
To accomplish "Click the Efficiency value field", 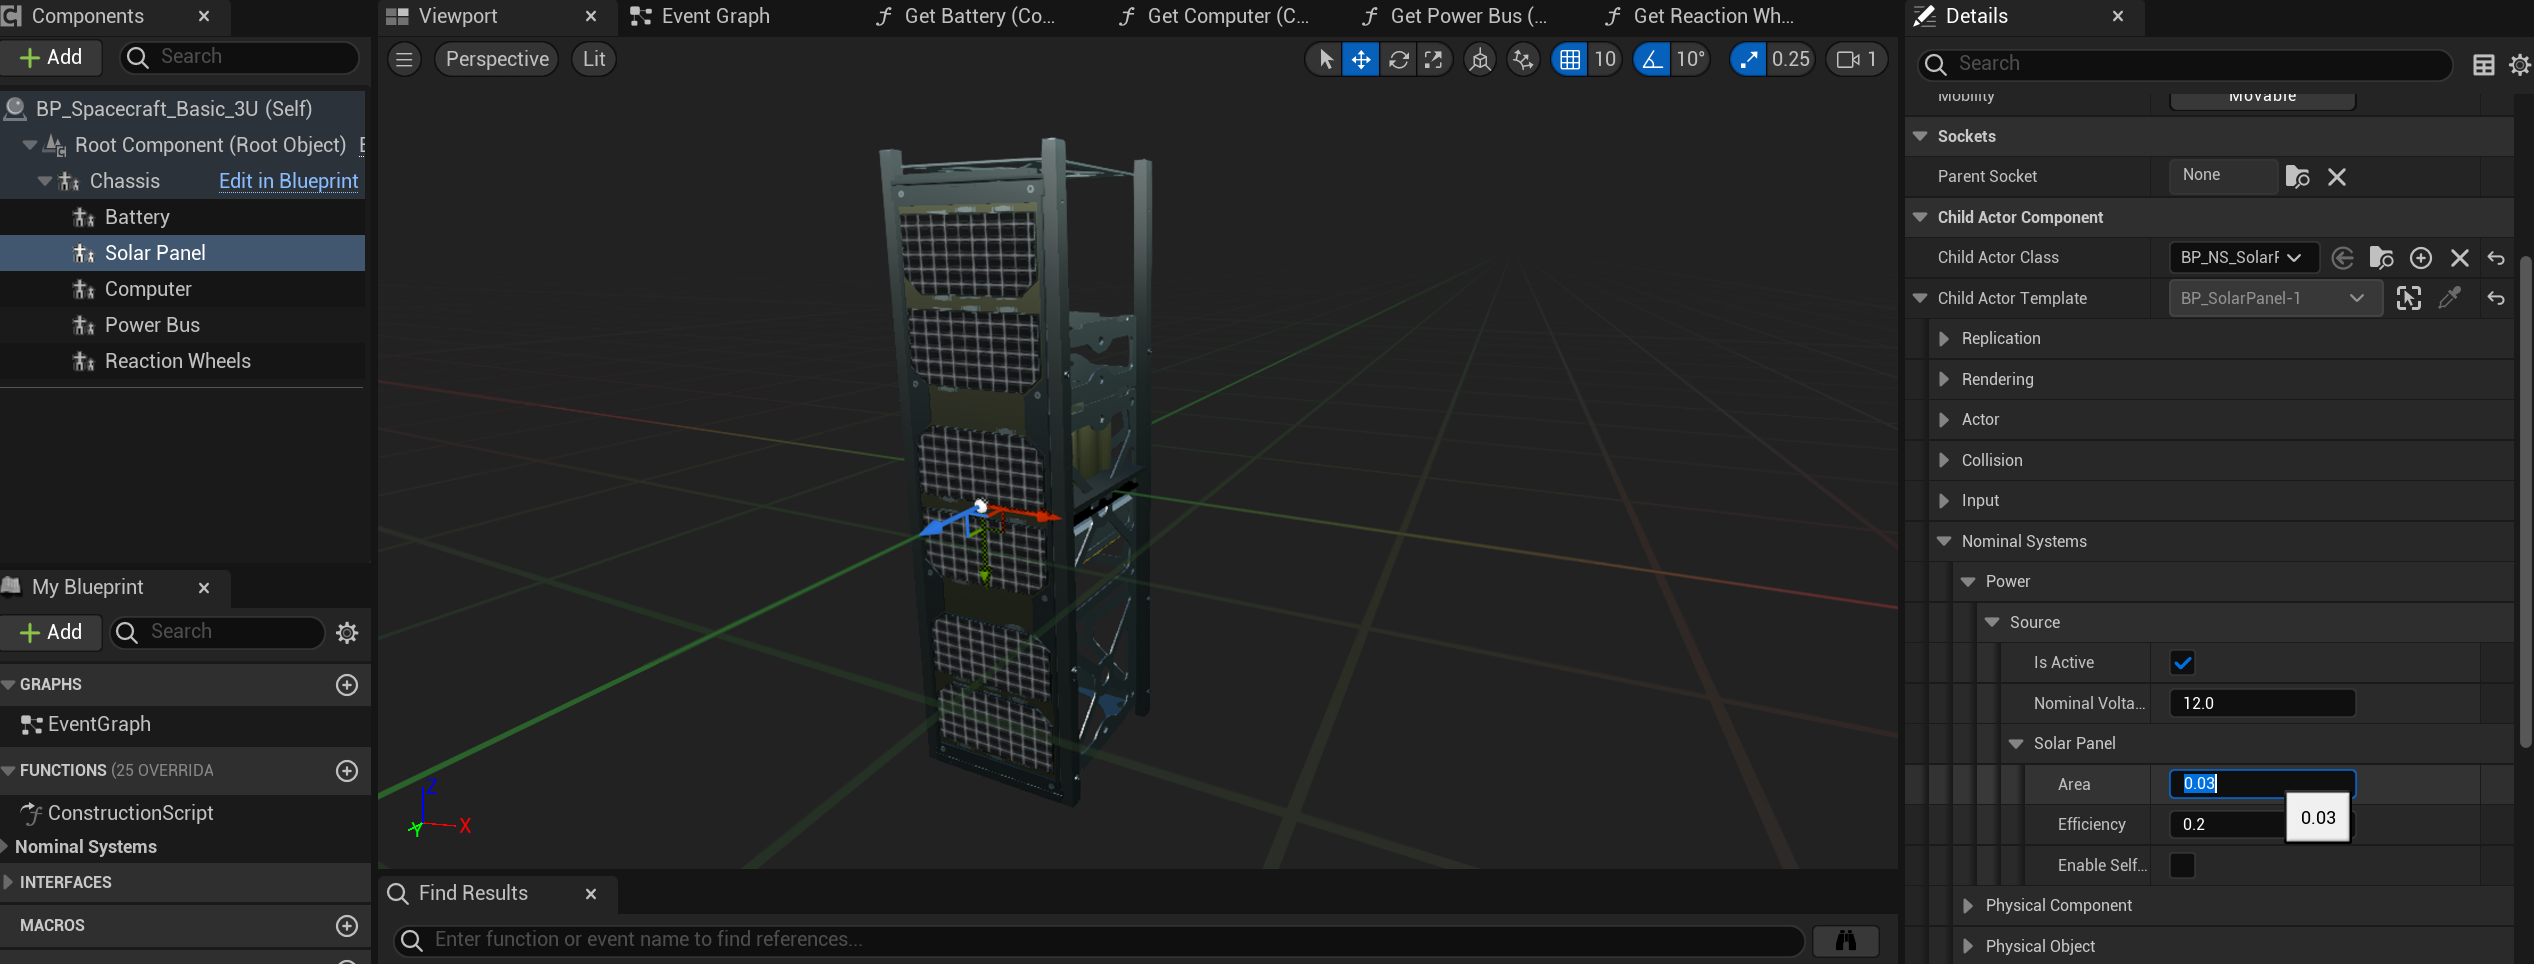I will tap(2226, 825).
